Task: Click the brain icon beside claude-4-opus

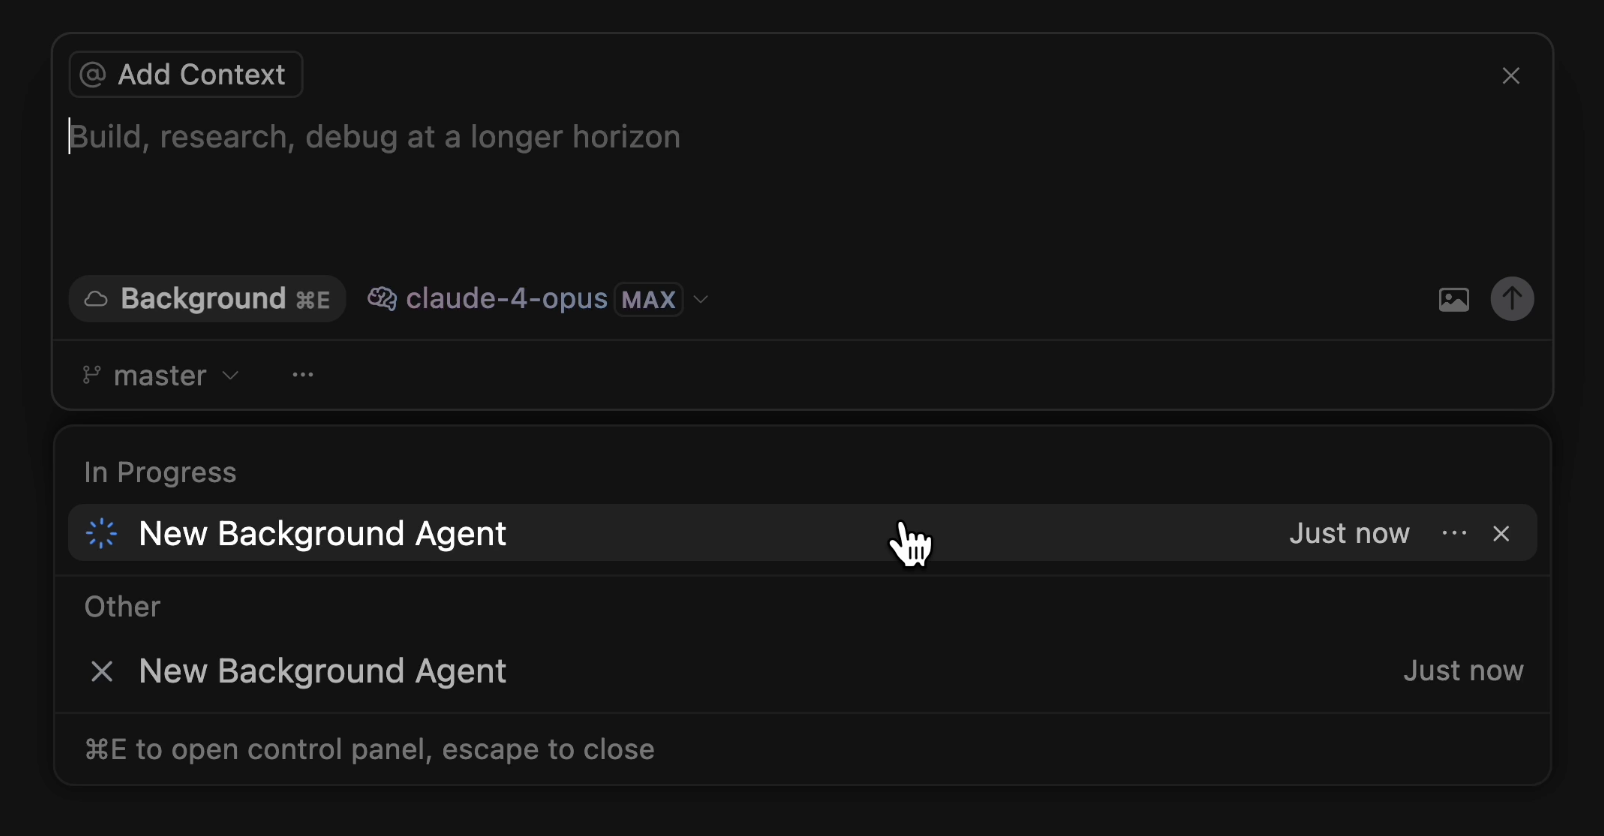Action: (x=381, y=299)
